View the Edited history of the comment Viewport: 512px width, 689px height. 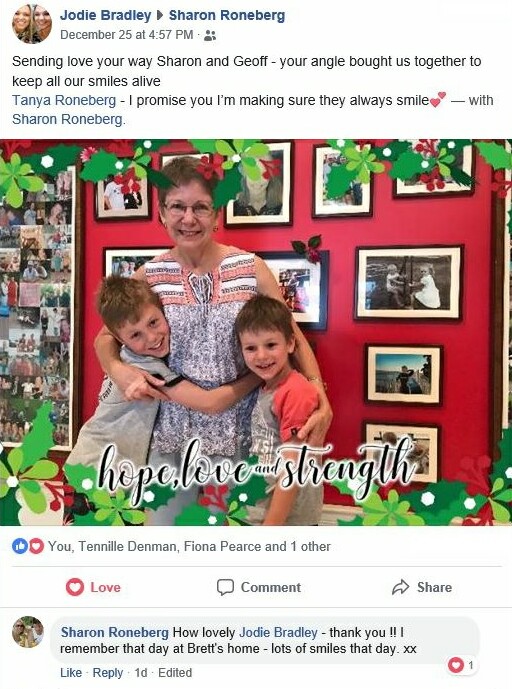(175, 673)
